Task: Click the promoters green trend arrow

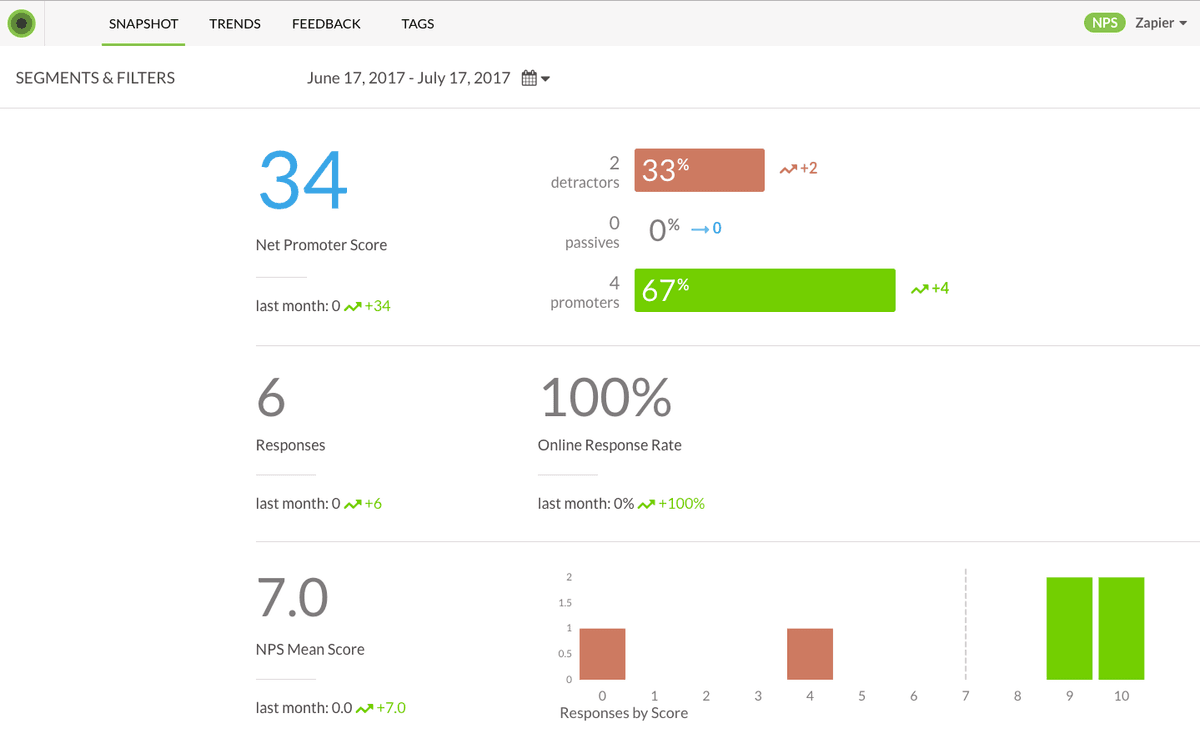Action: pyautogui.click(x=919, y=289)
